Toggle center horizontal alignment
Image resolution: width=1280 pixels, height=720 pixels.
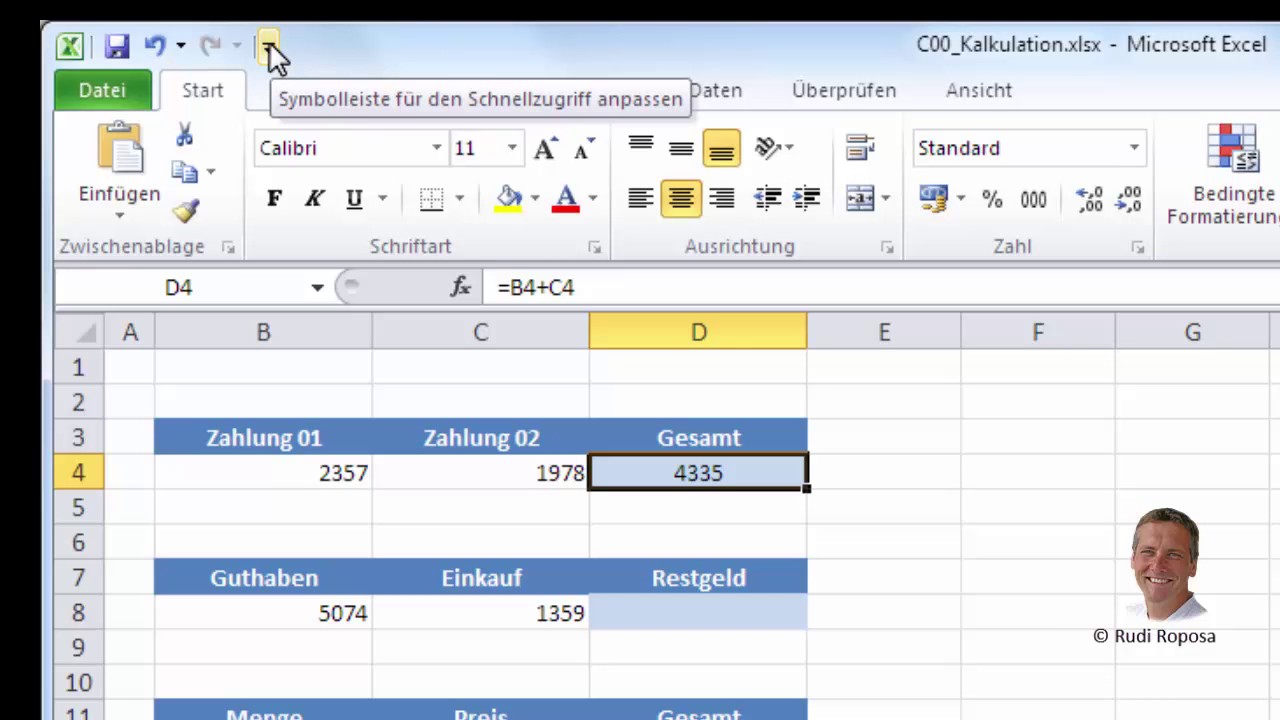coord(681,198)
